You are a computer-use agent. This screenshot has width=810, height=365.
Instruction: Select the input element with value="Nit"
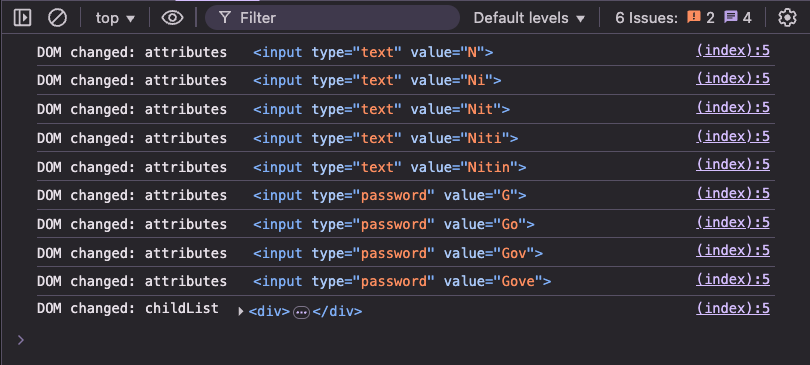click(x=381, y=109)
